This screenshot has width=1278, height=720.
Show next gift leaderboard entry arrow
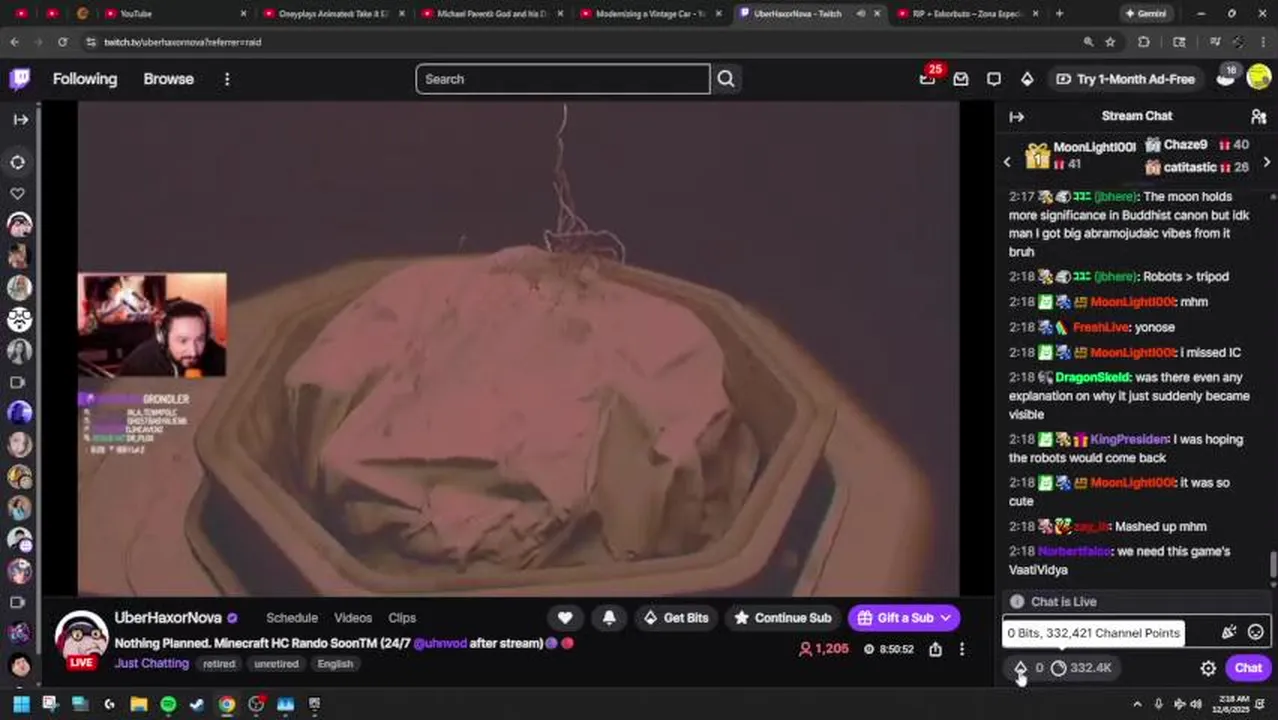[x=1267, y=161]
